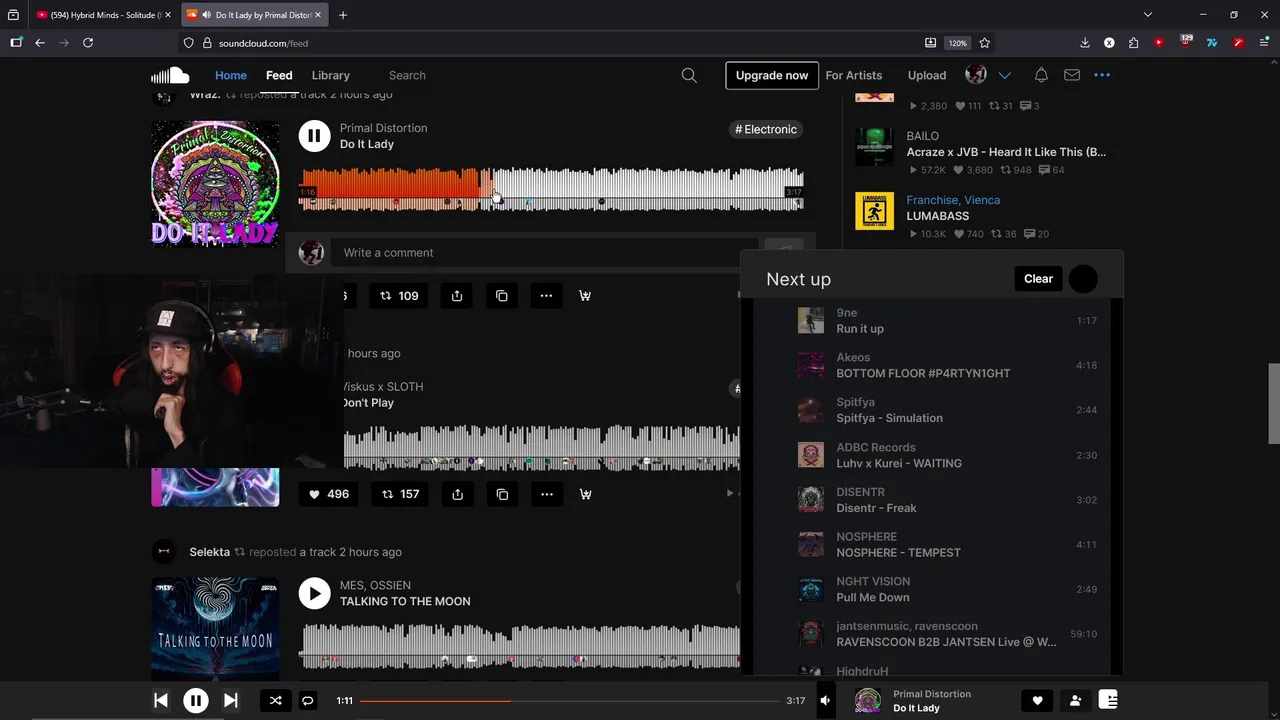Open the user avatar profile menu

976,75
